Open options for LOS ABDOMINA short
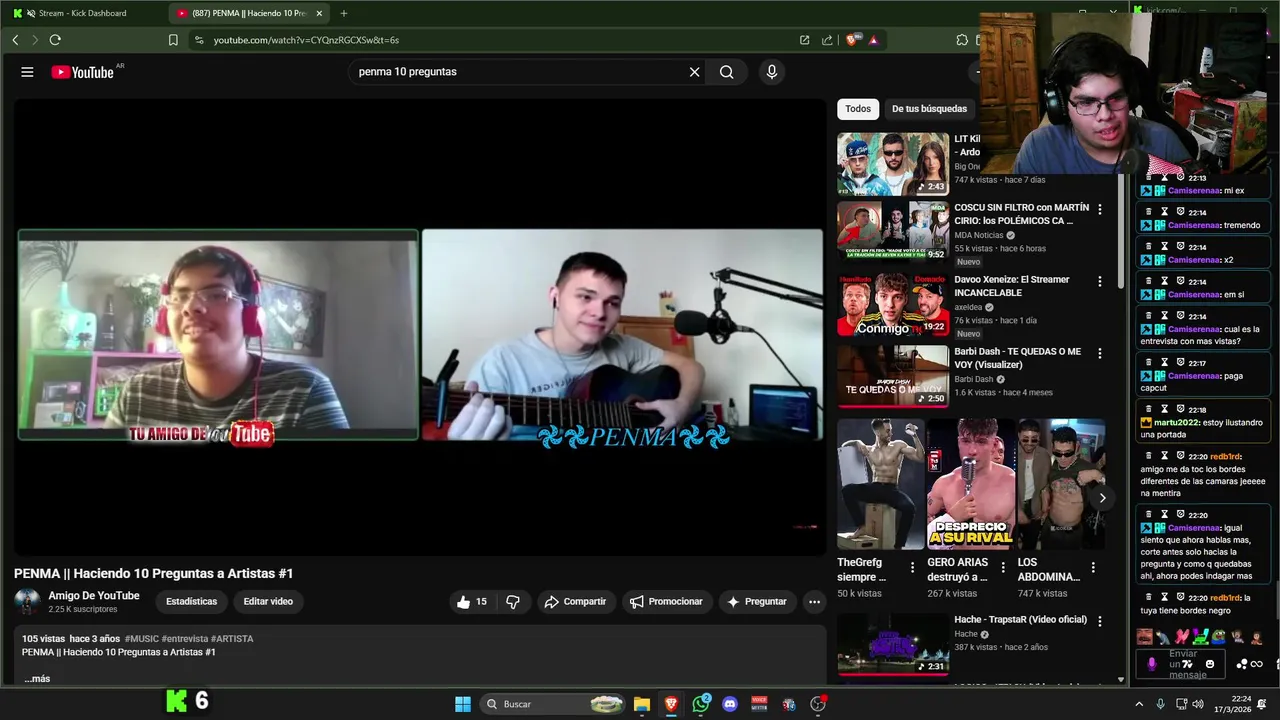This screenshot has width=1280, height=720. point(1093,567)
